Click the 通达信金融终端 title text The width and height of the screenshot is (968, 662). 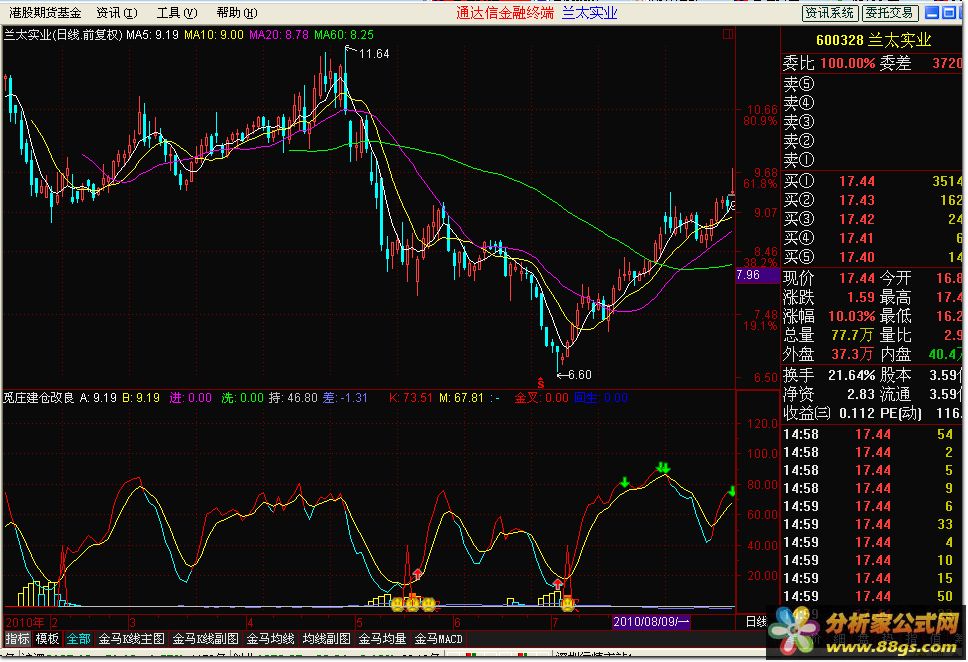click(x=505, y=13)
